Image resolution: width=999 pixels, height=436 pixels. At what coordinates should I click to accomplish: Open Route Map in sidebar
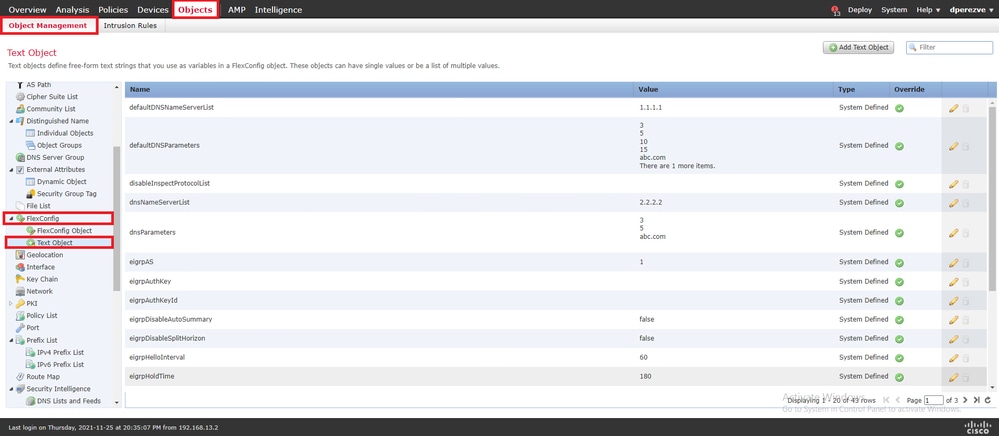click(43, 377)
